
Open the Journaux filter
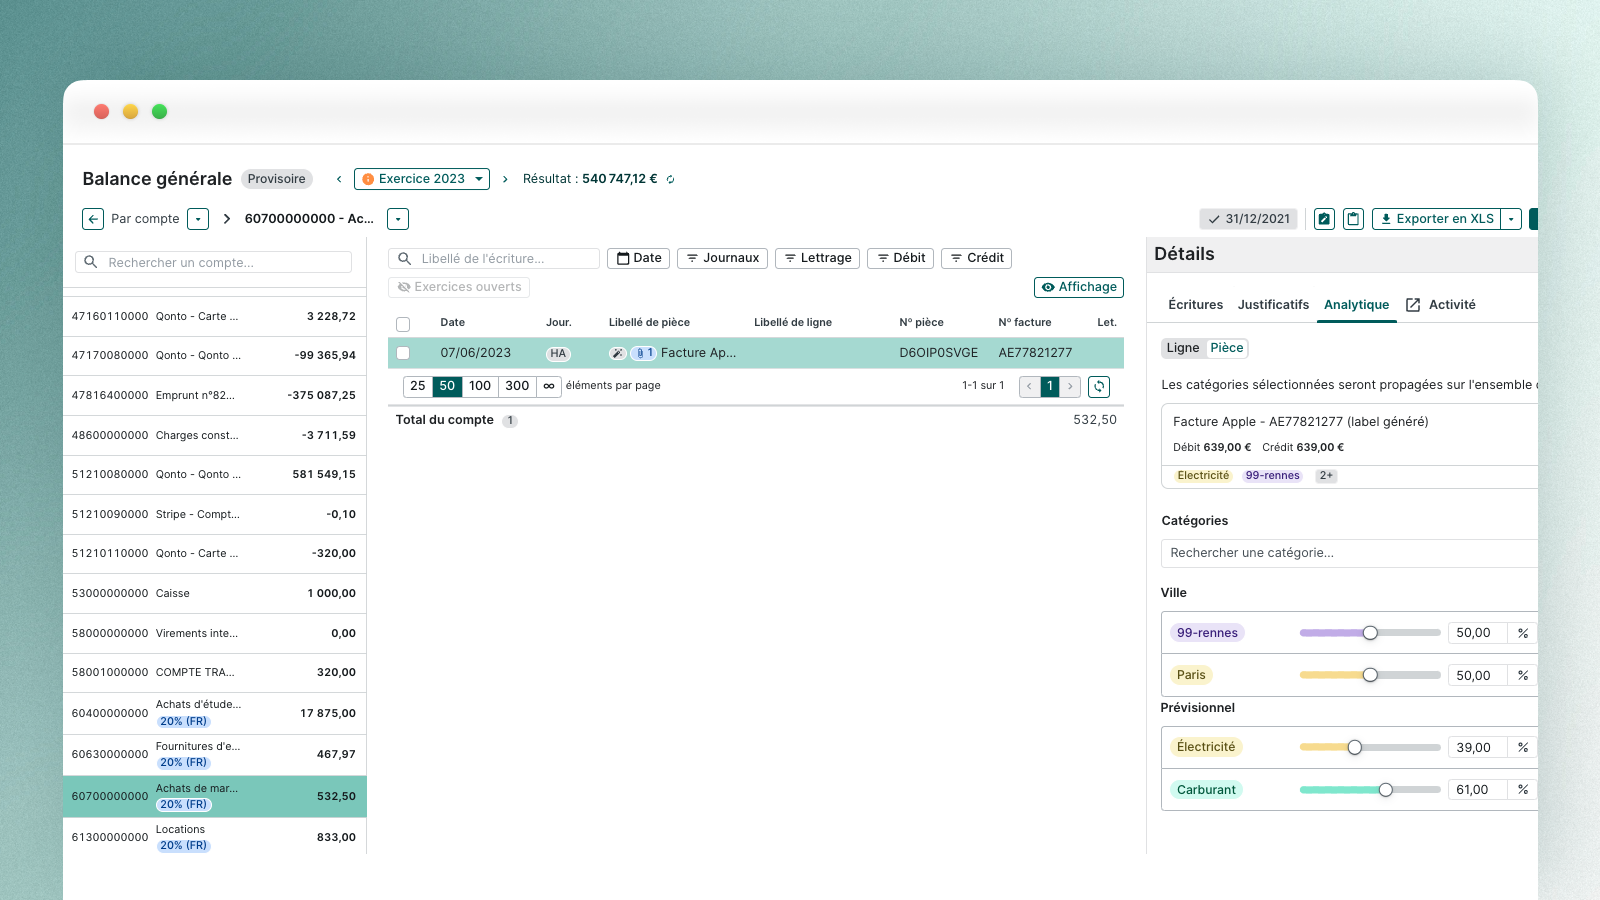coord(722,258)
